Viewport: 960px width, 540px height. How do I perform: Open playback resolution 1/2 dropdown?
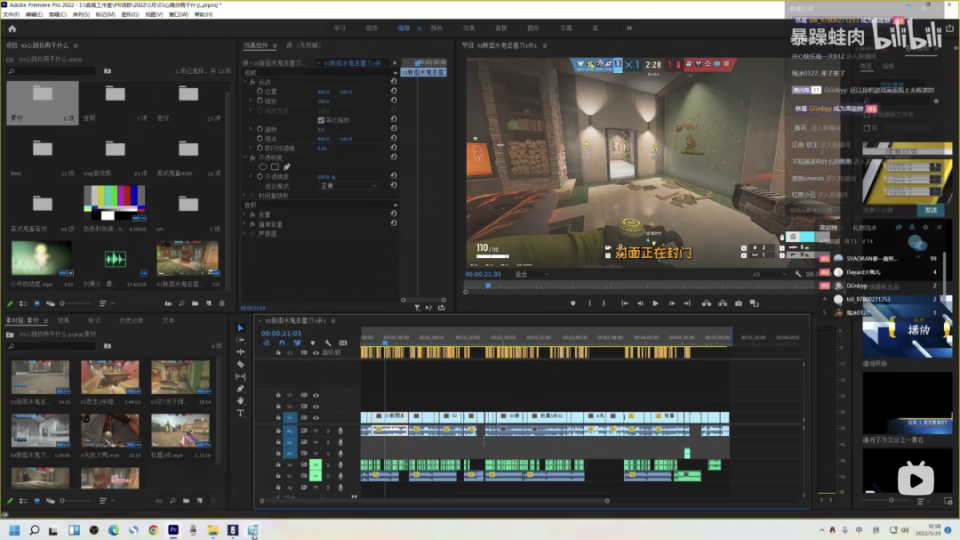[x=768, y=274]
